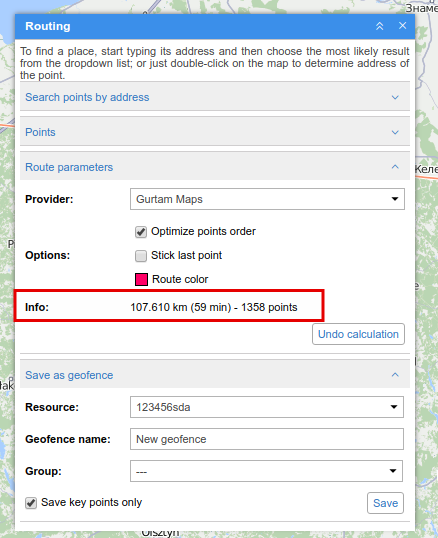
Task: Expand the Points section chevron
Action: coord(395,132)
